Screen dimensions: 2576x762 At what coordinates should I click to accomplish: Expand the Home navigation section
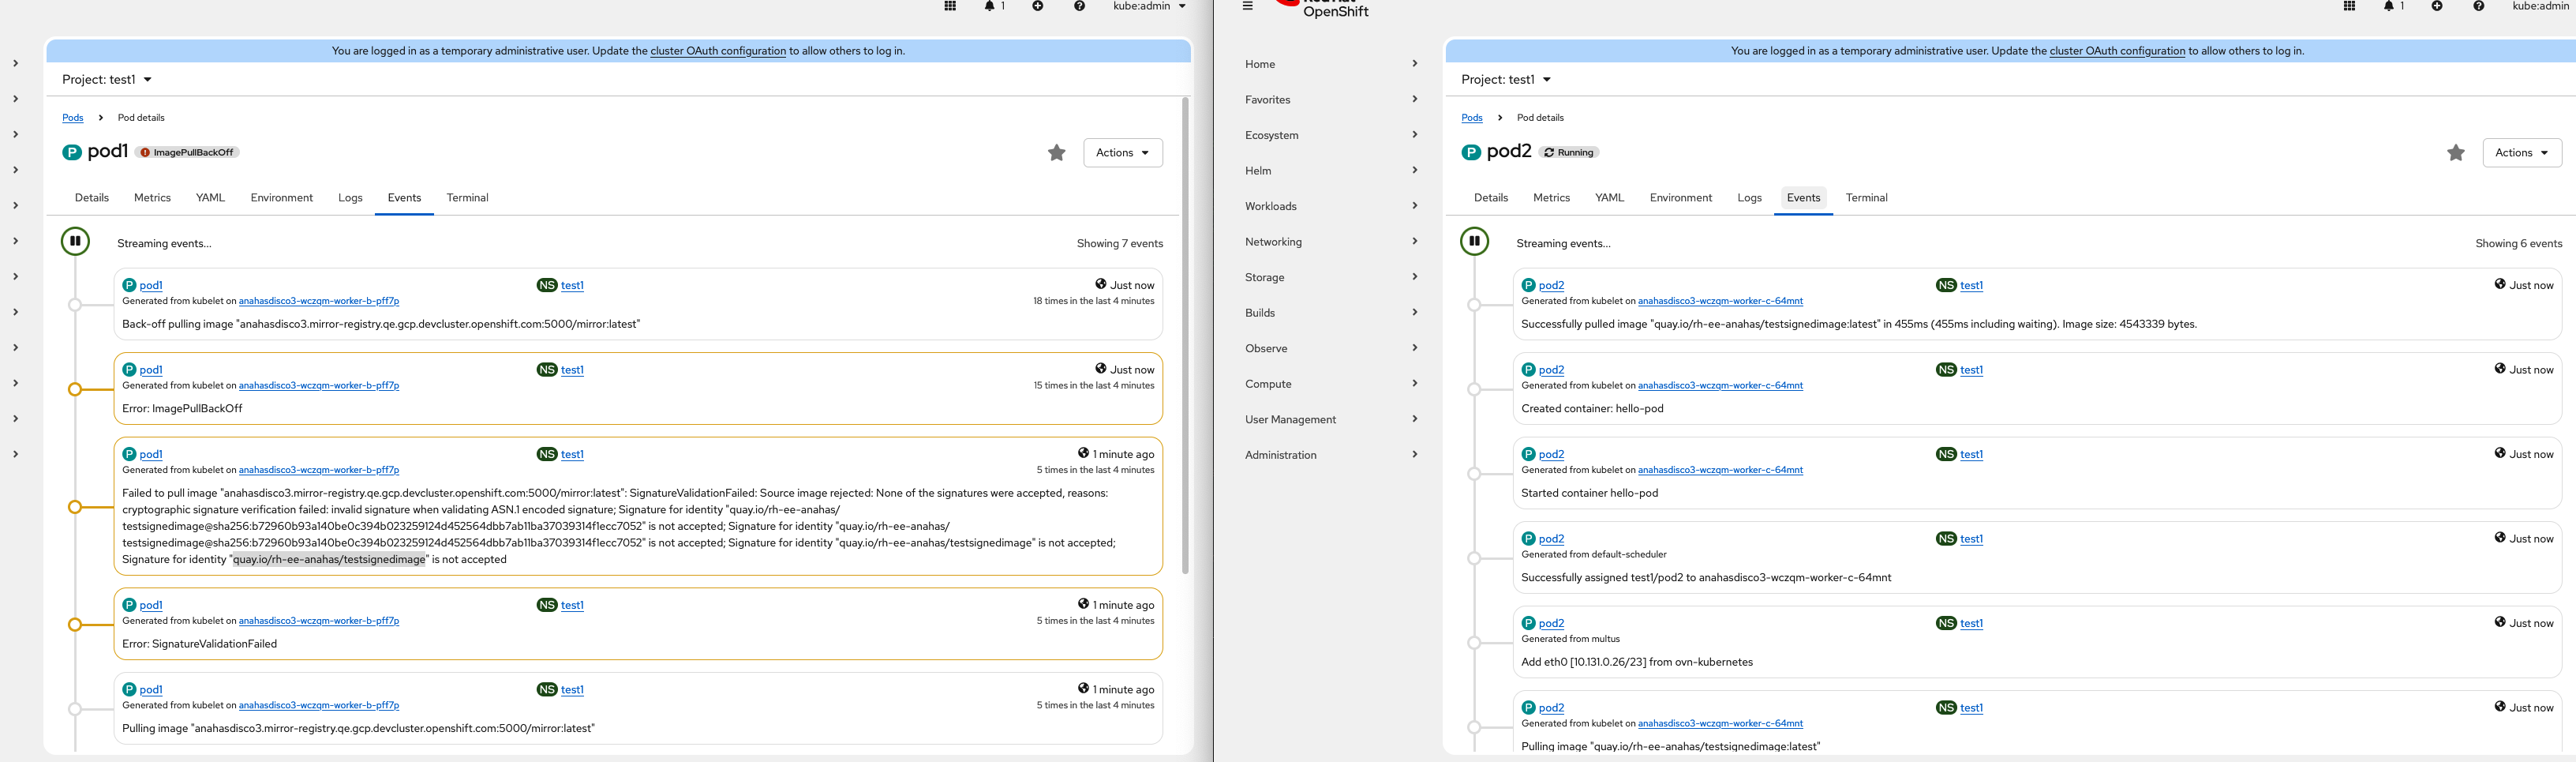coord(1331,64)
